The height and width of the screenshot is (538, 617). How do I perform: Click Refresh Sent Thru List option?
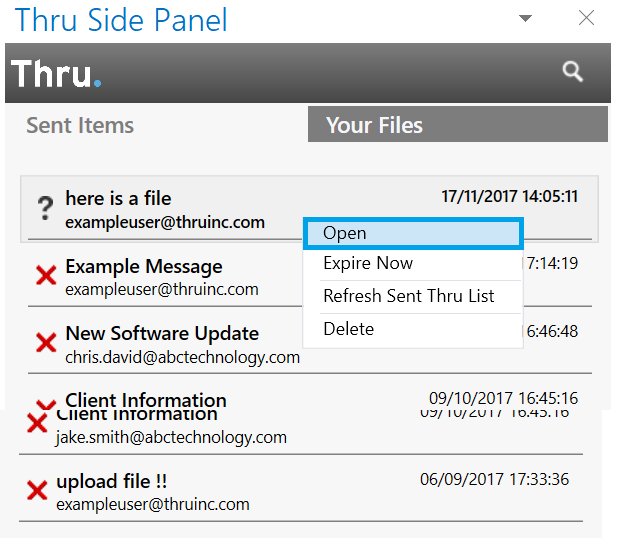tap(407, 296)
